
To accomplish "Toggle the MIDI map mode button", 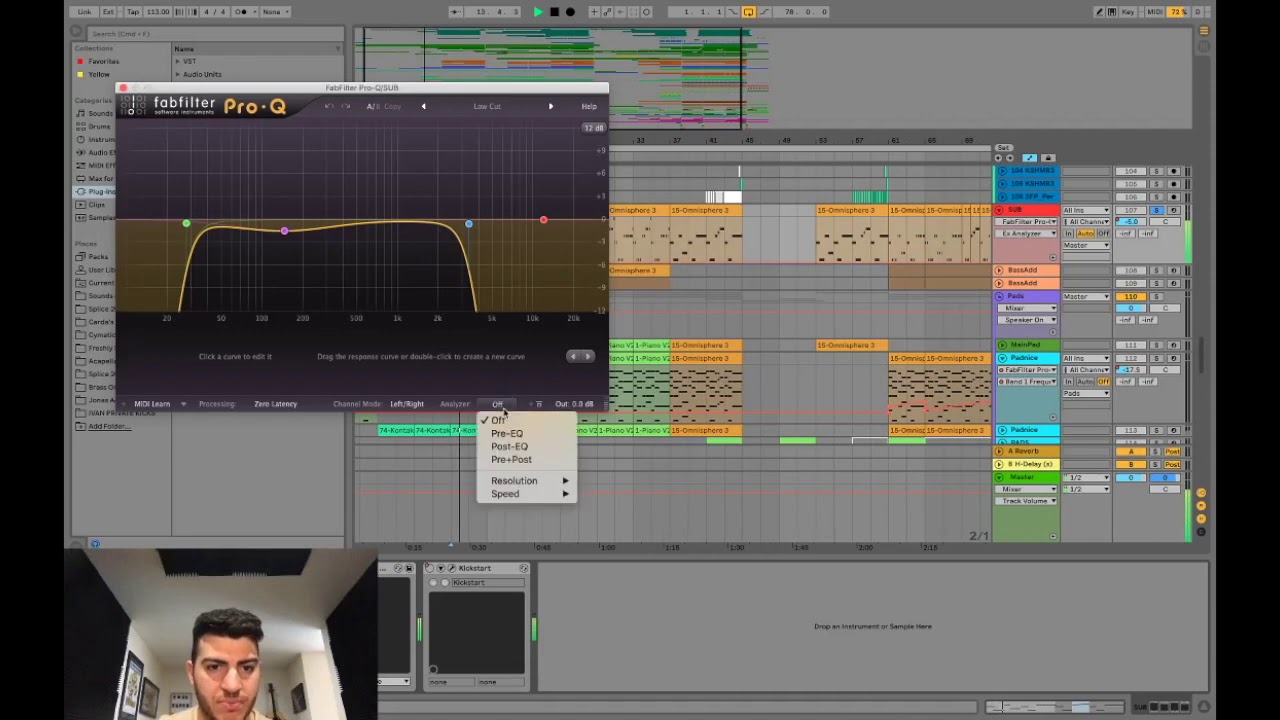I will coord(1154,12).
